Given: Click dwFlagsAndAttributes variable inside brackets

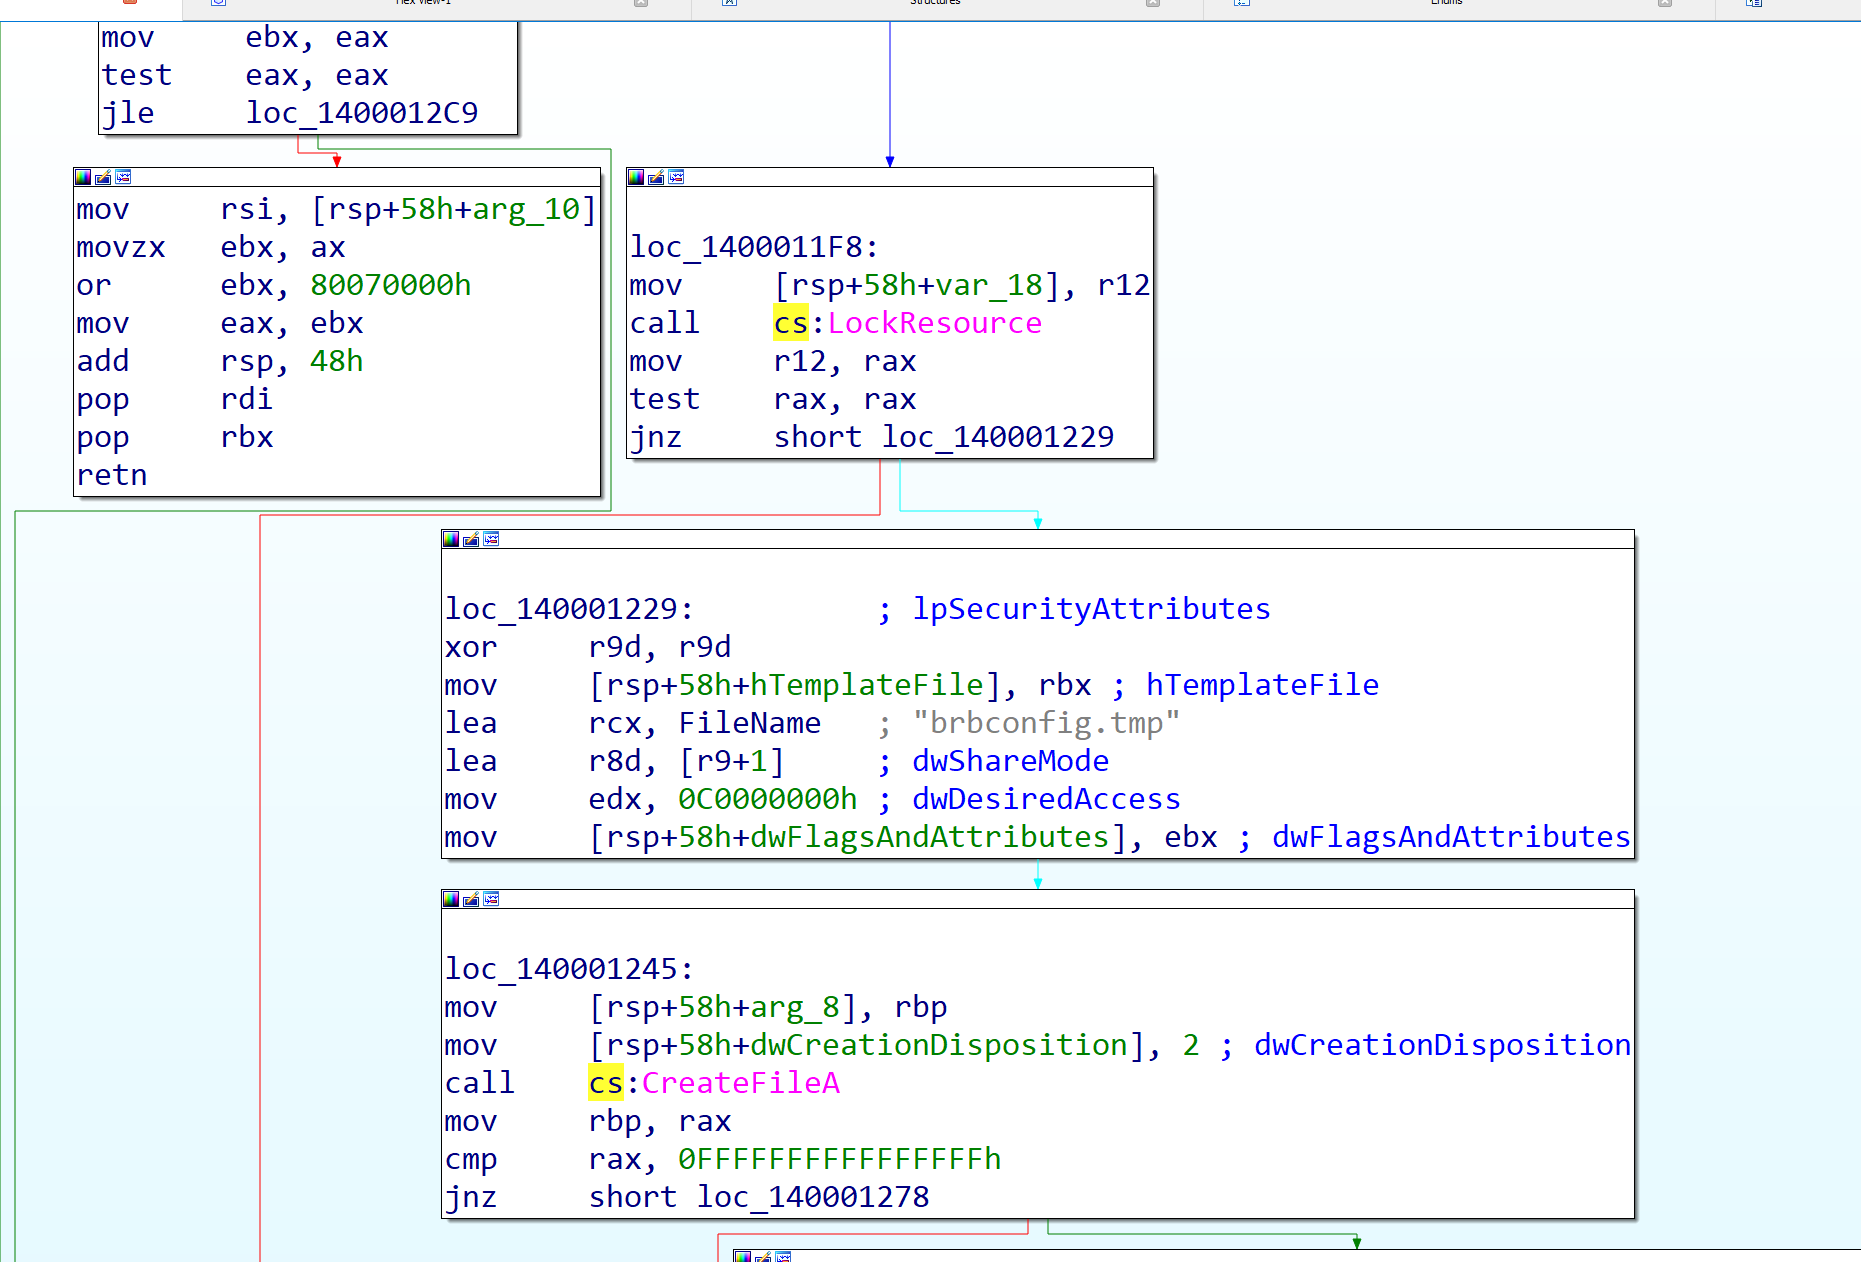Looking at the screenshot, I should tap(930, 837).
